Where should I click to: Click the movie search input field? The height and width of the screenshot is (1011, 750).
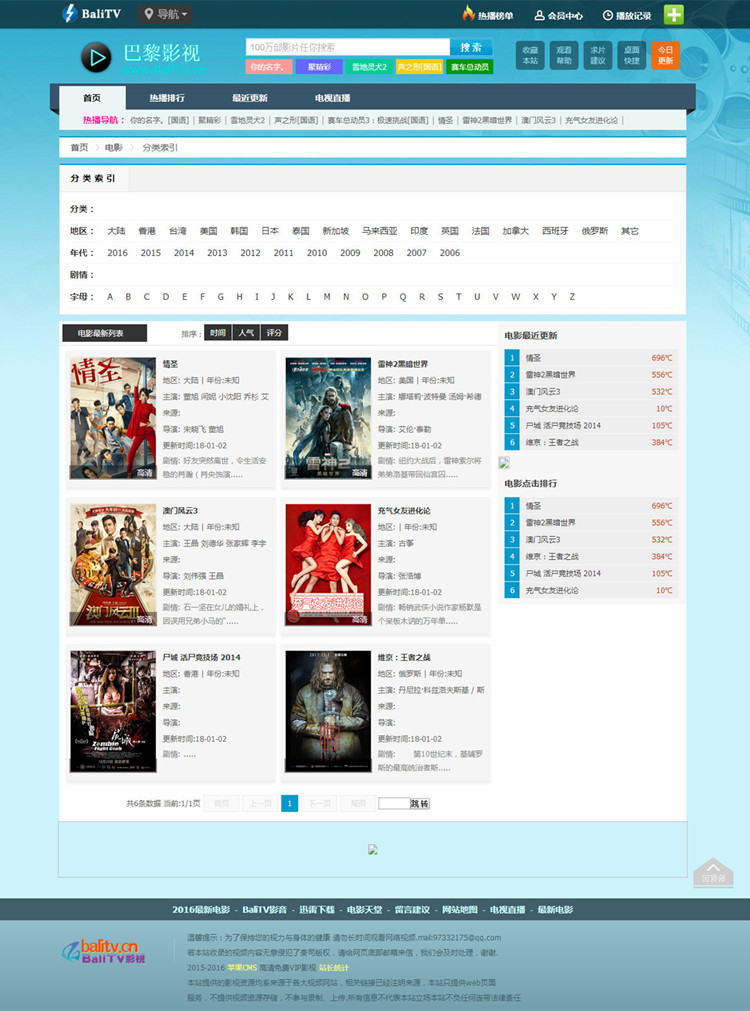(347, 47)
